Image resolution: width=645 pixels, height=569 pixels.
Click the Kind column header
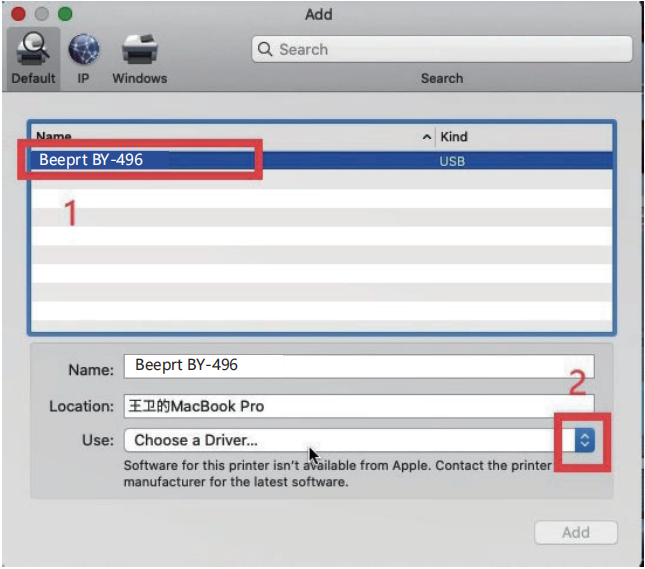coord(524,136)
